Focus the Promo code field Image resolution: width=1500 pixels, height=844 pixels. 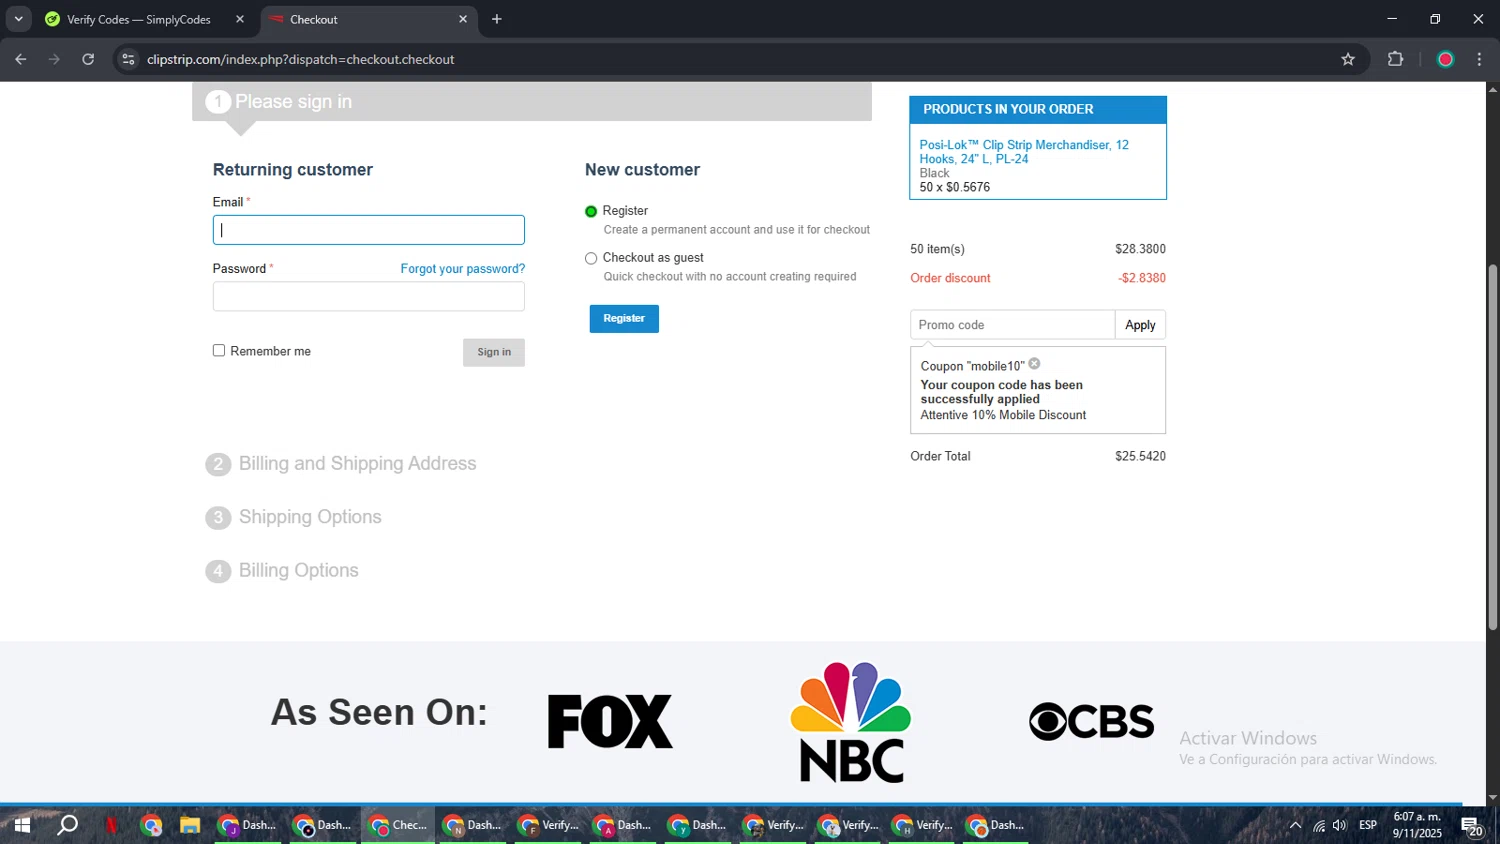[1012, 325]
